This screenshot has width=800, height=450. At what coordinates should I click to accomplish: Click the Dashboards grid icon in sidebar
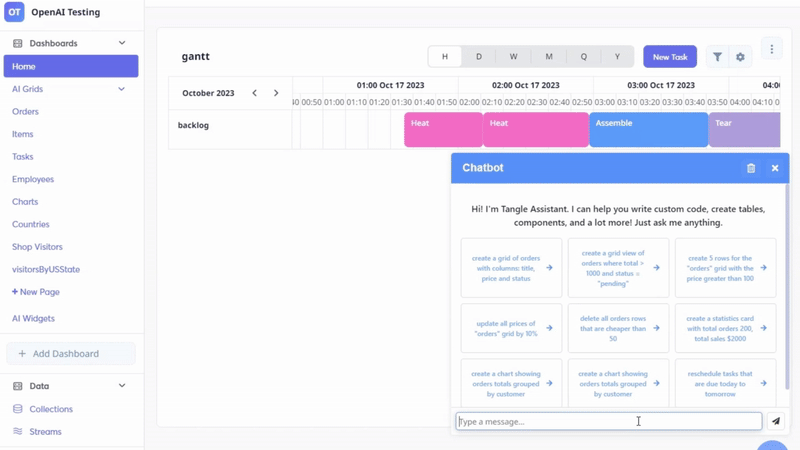tap(18, 43)
